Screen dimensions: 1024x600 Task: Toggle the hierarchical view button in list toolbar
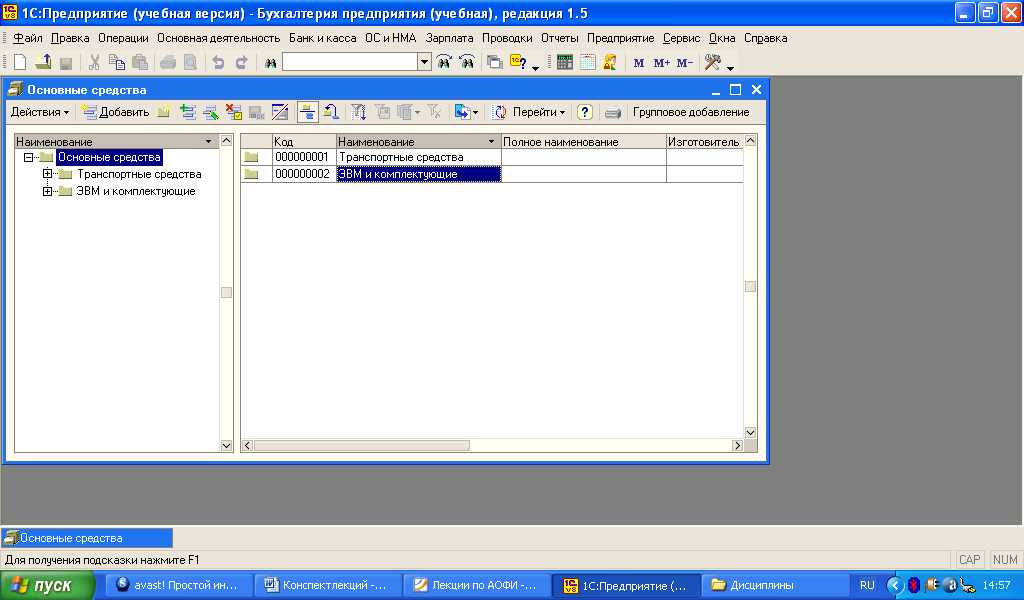pyautogui.click(x=308, y=112)
